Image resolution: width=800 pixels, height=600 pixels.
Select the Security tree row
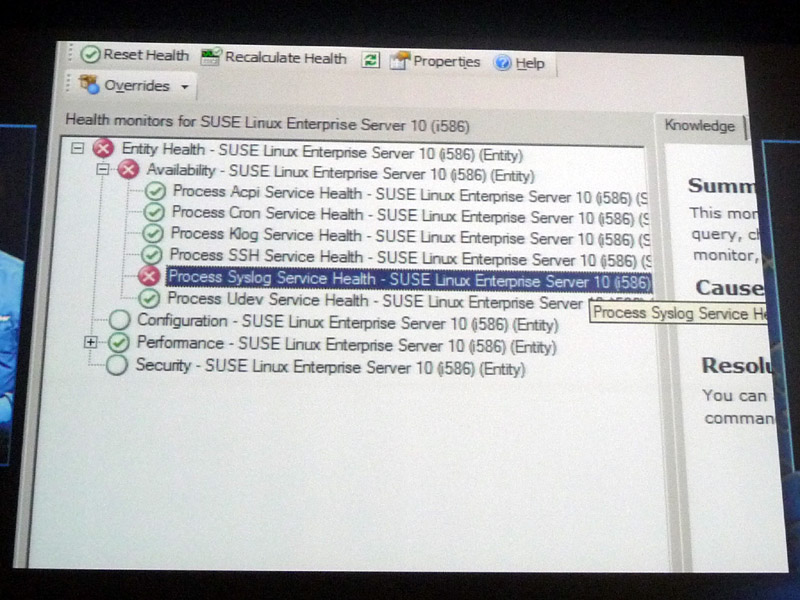pos(330,367)
